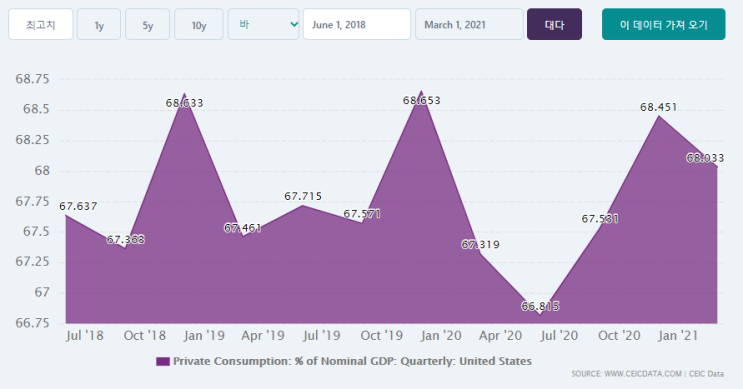Click the 67.319 data point label
The height and width of the screenshot is (389, 743).
point(480,244)
